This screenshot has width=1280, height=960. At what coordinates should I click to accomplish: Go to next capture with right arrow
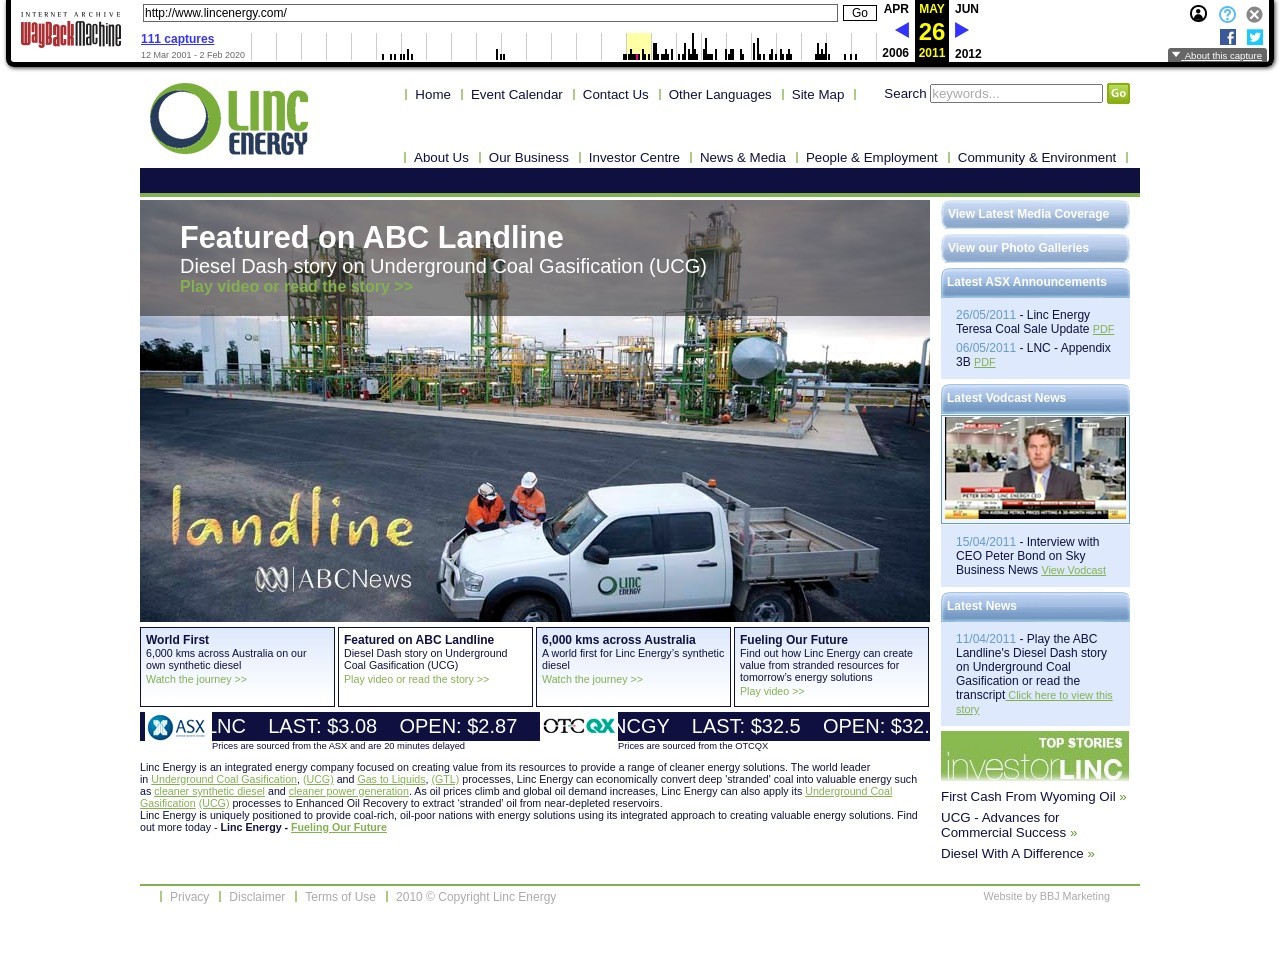[962, 31]
